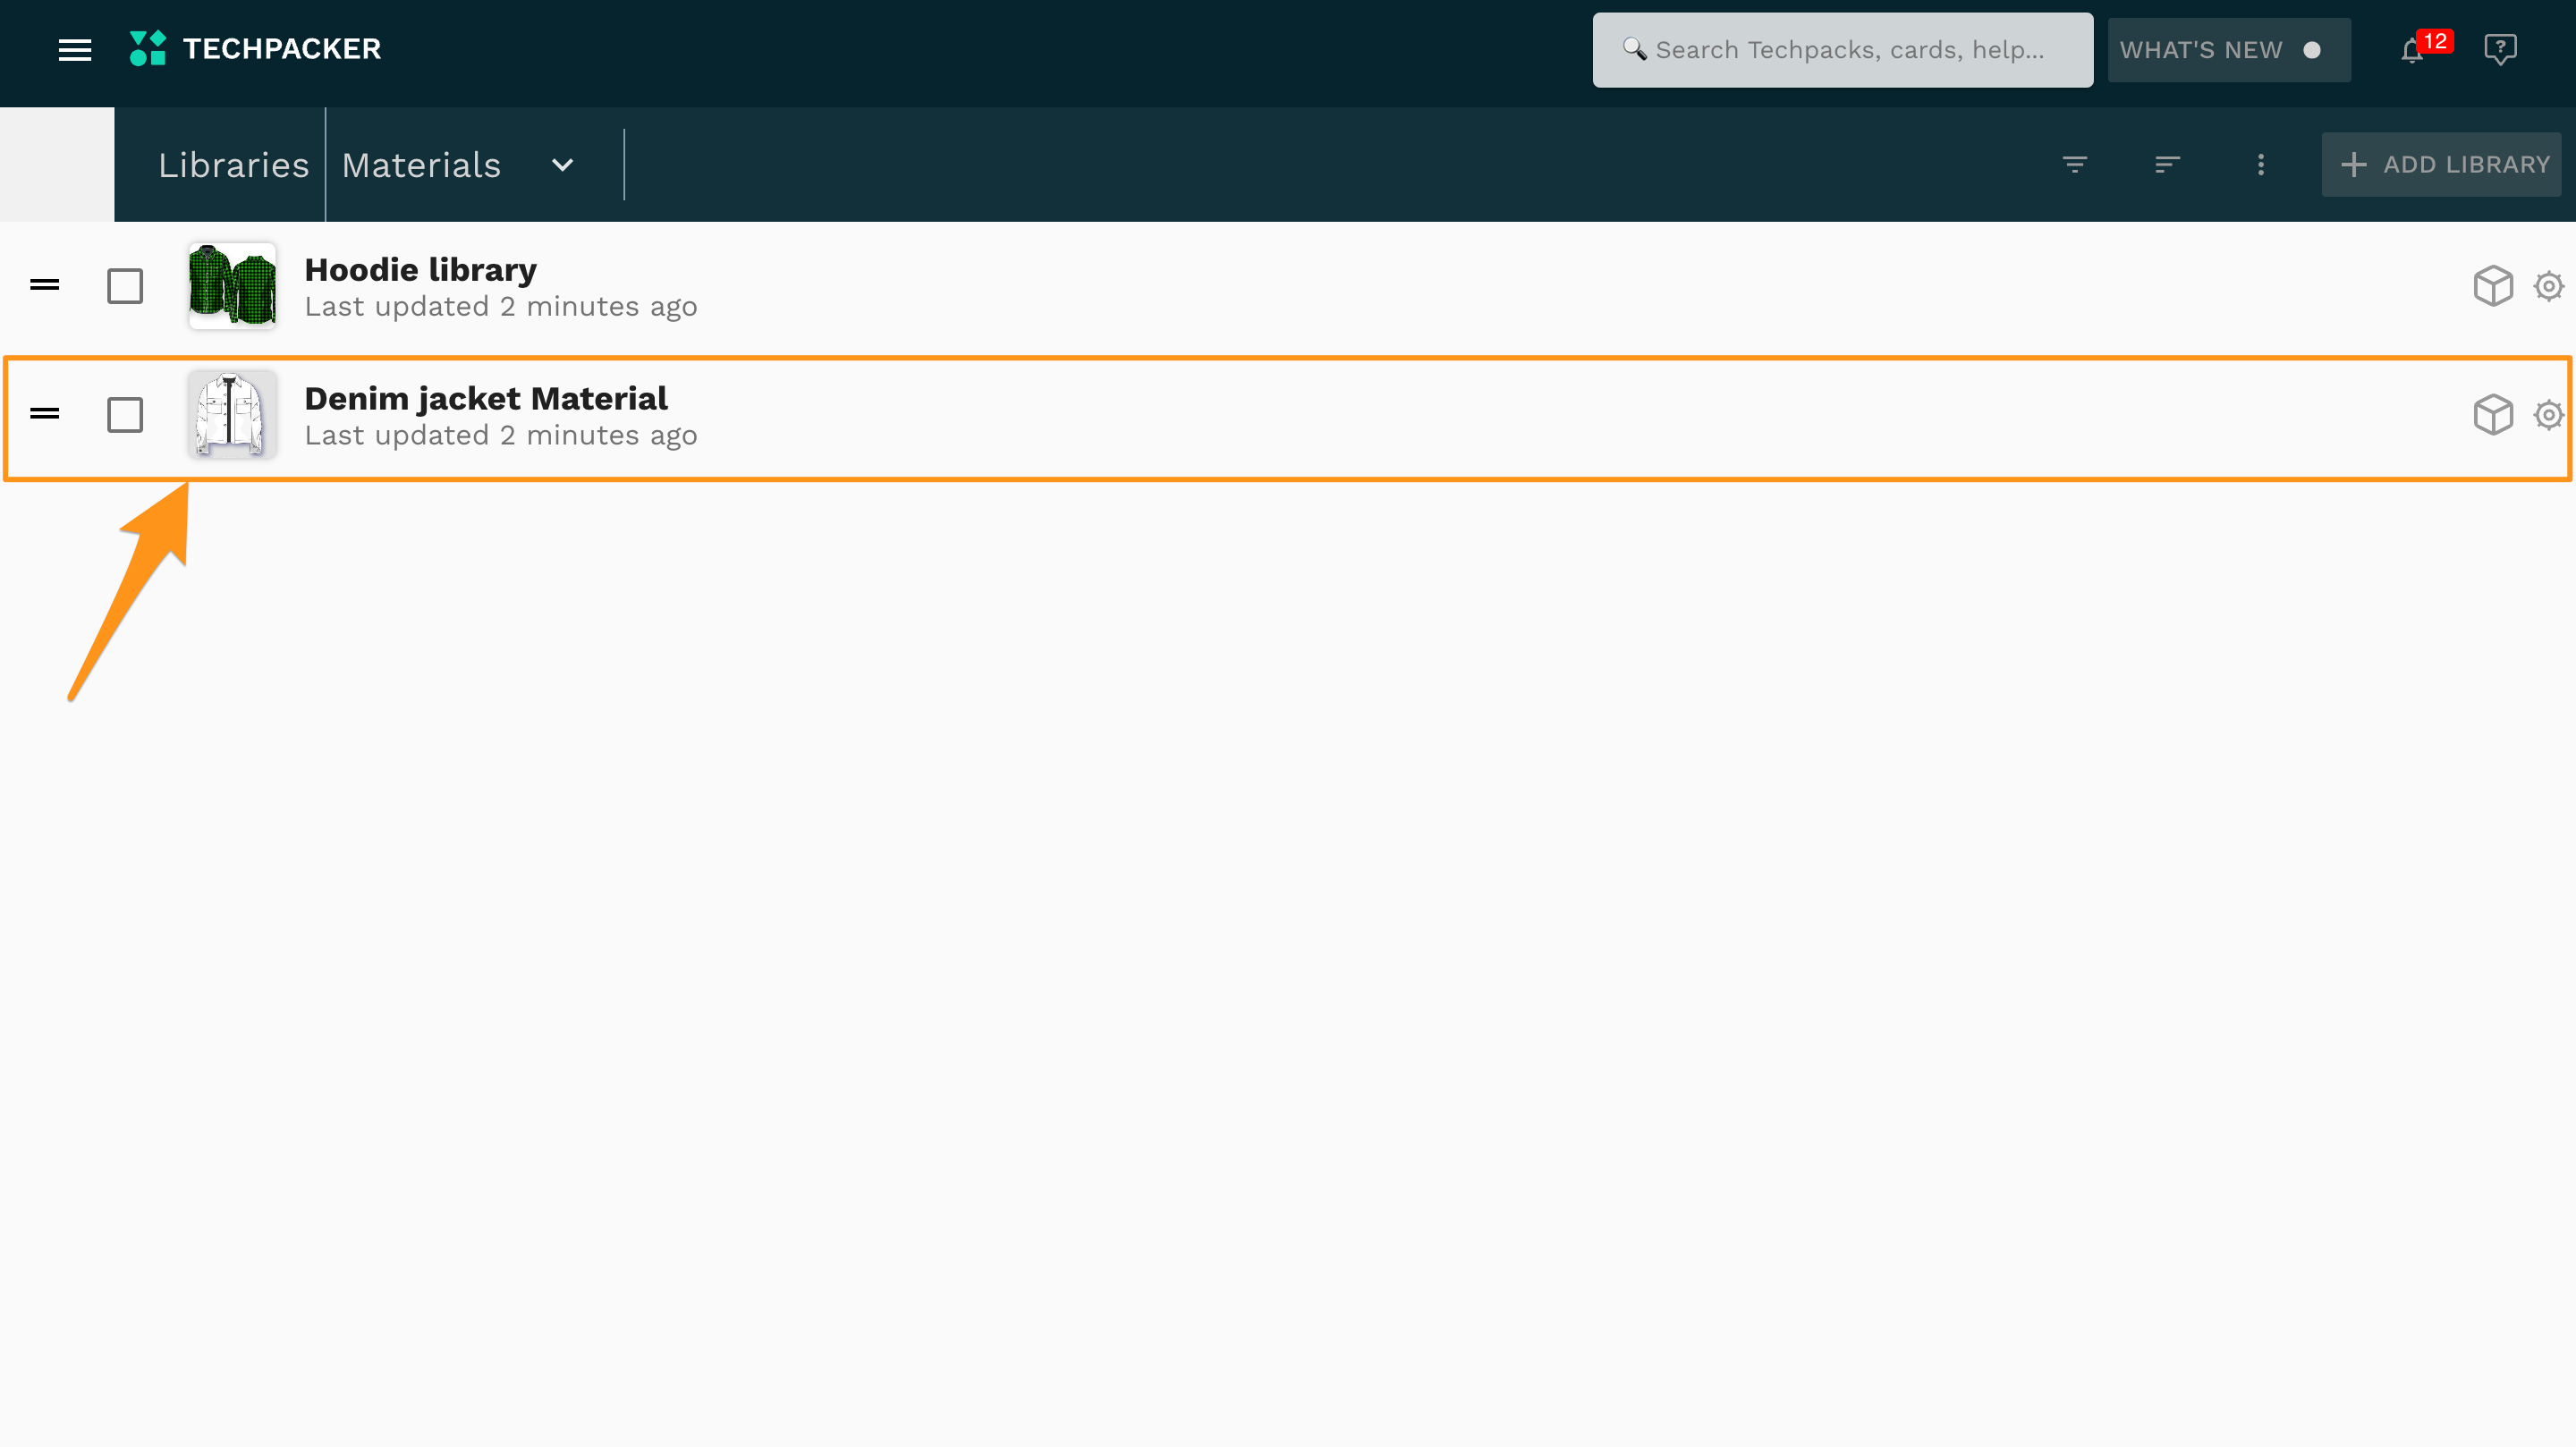Click Denim jacket Material cube icon
2576x1447 pixels.
pyautogui.click(x=2493, y=415)
